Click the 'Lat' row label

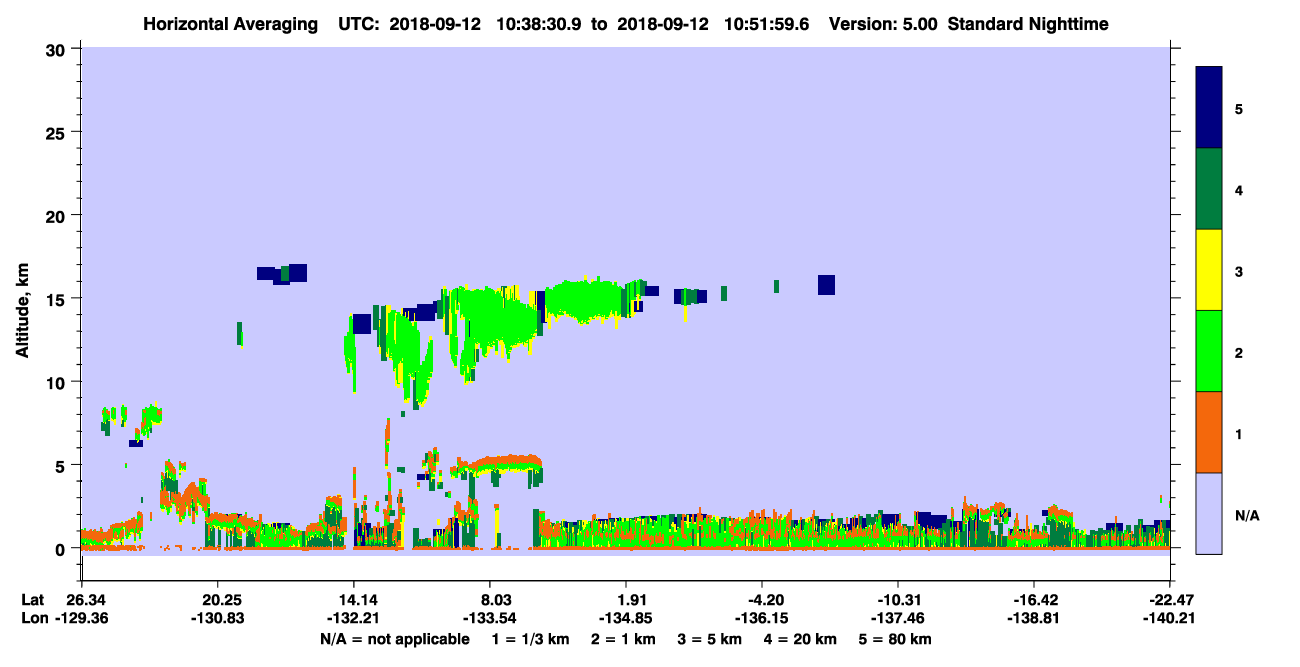(x=33, y=600)
